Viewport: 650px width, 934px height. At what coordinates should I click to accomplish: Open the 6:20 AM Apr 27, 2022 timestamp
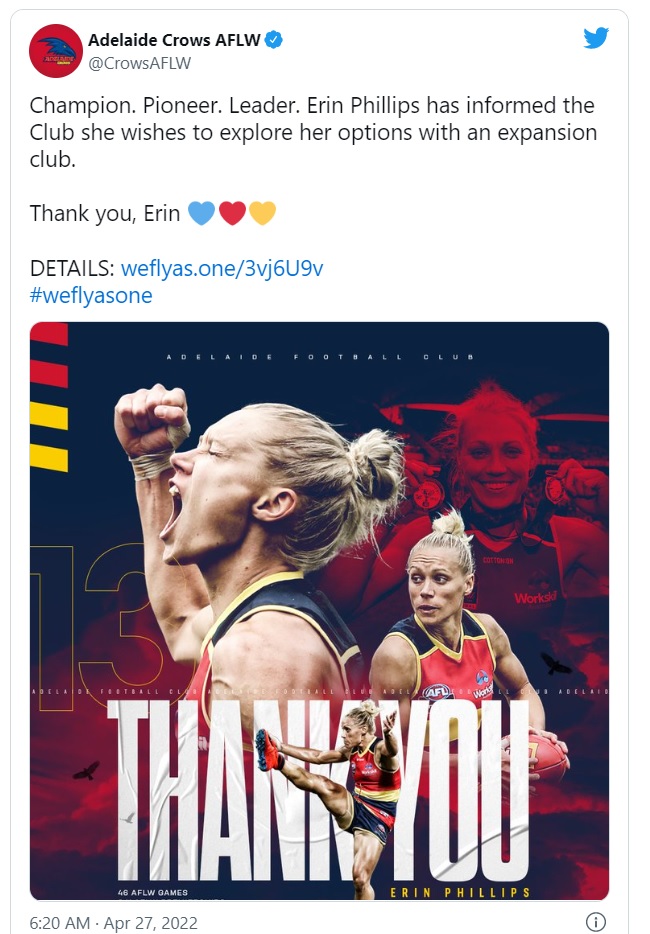point(113,922)
